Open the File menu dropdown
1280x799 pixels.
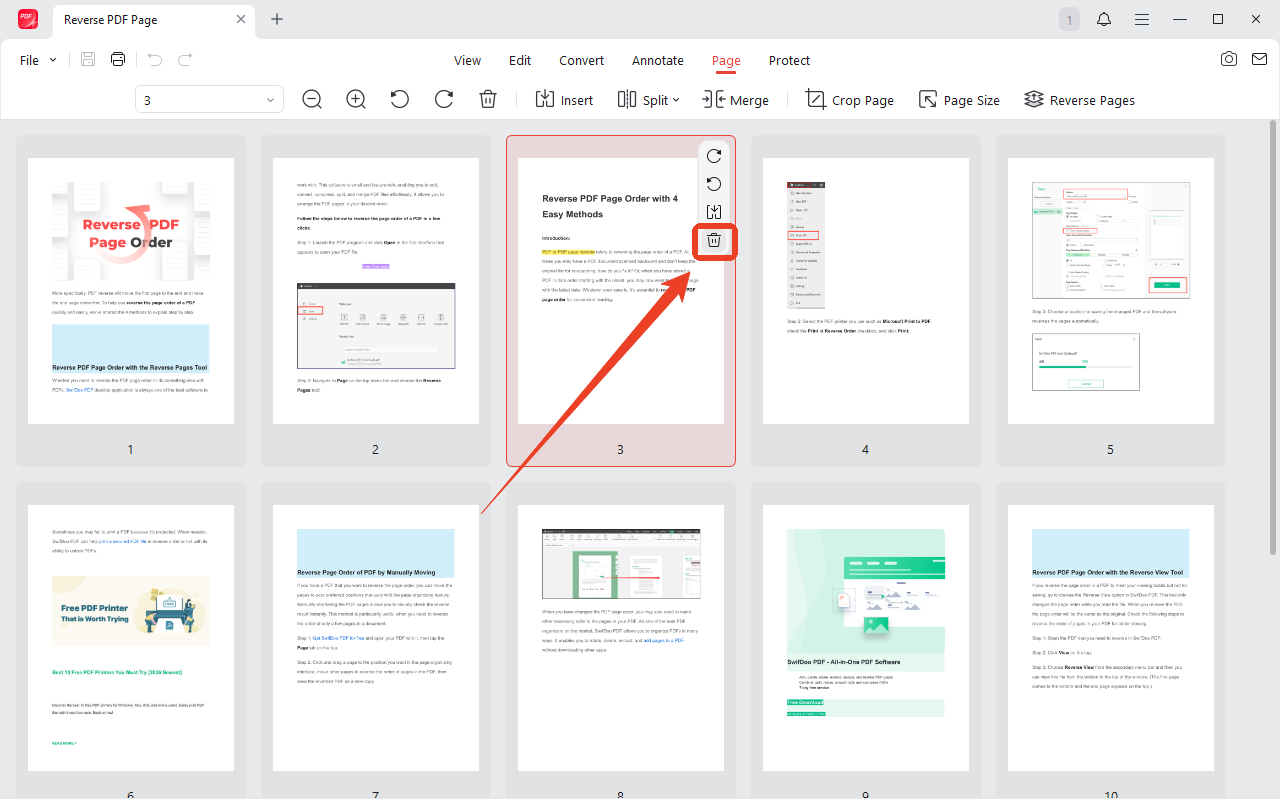coord(38,60)
